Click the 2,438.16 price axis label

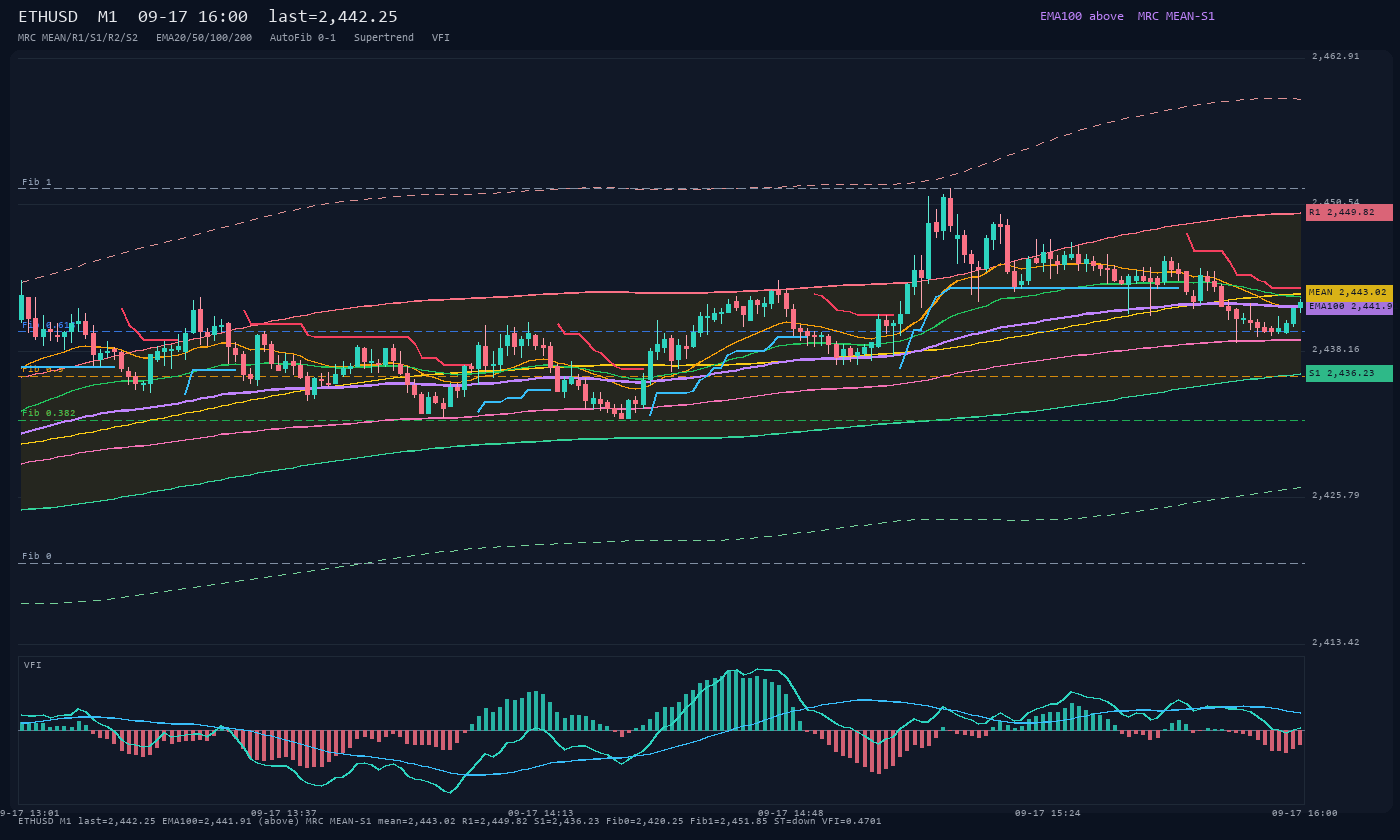pyautogui.click(x=1335, y=349)
